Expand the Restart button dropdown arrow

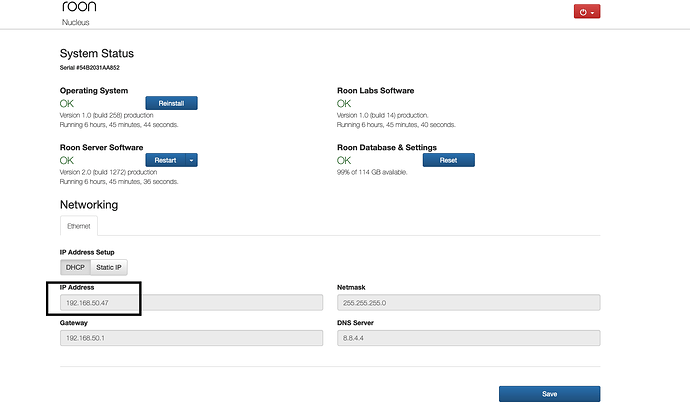(191, 160)
